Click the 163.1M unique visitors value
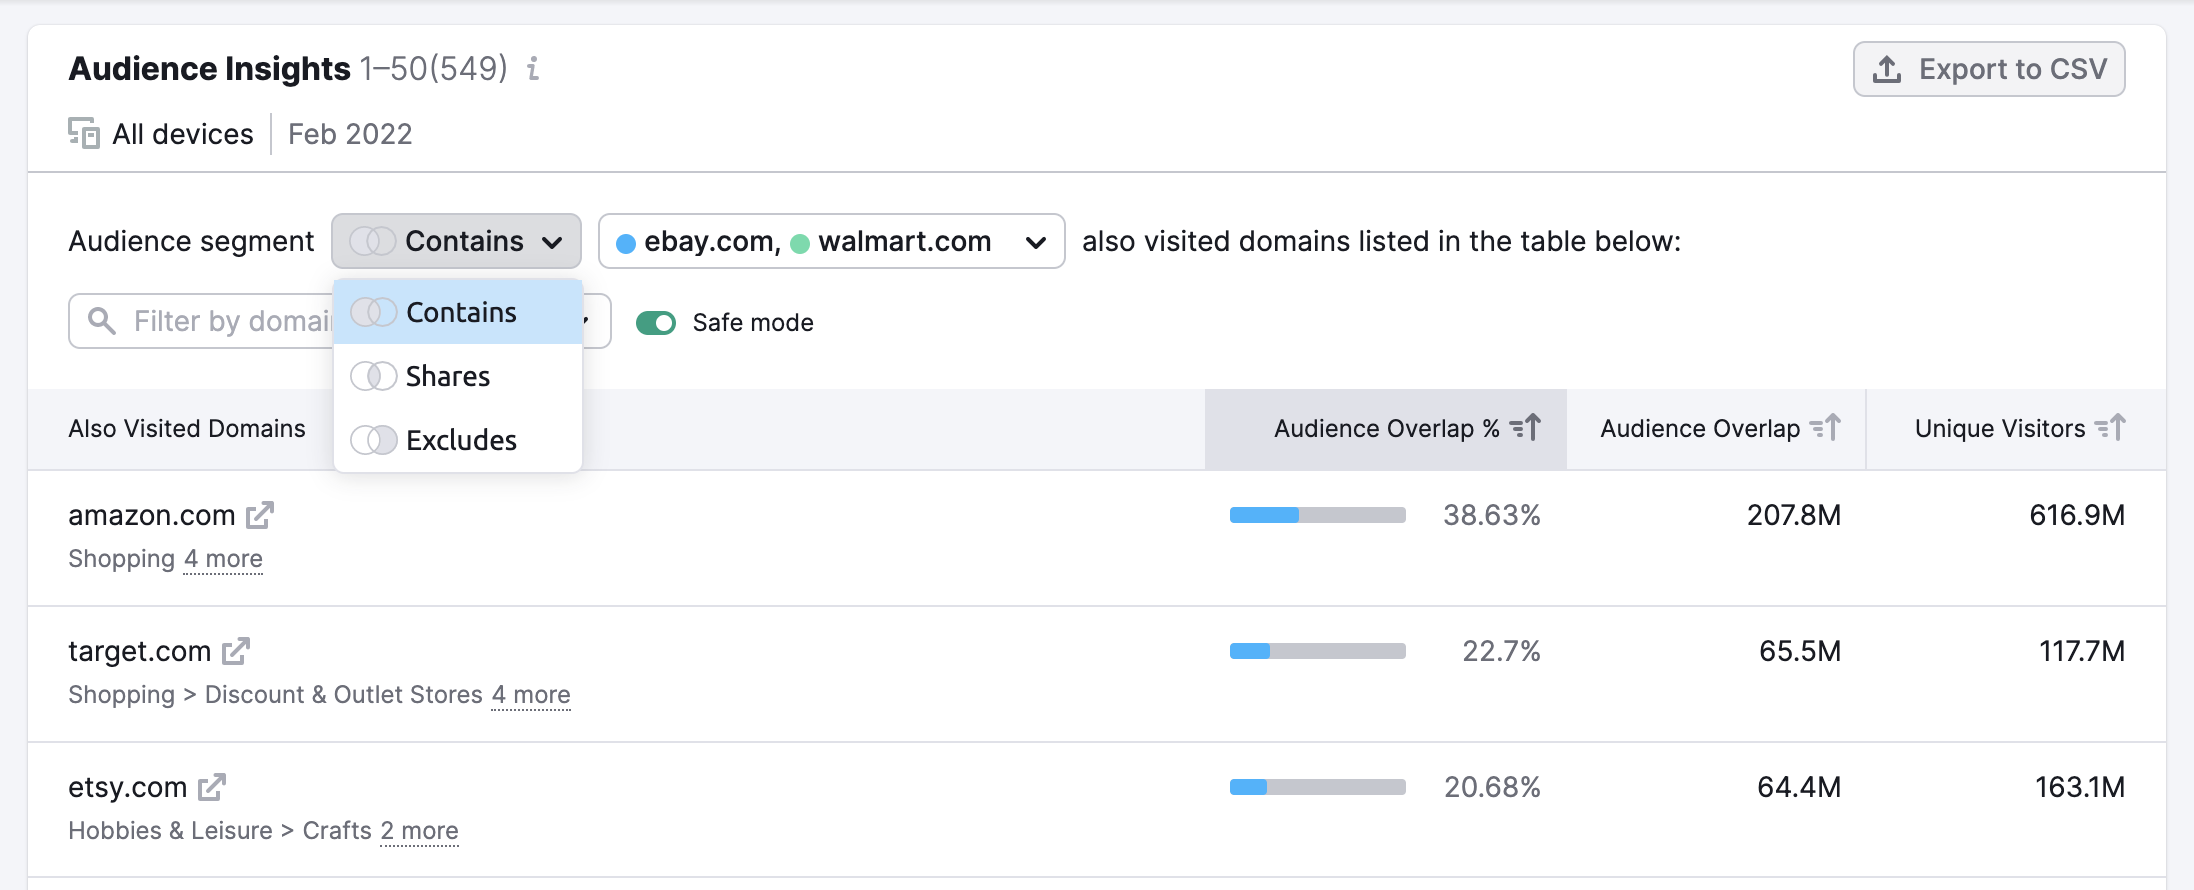 tap(2080, 787)
